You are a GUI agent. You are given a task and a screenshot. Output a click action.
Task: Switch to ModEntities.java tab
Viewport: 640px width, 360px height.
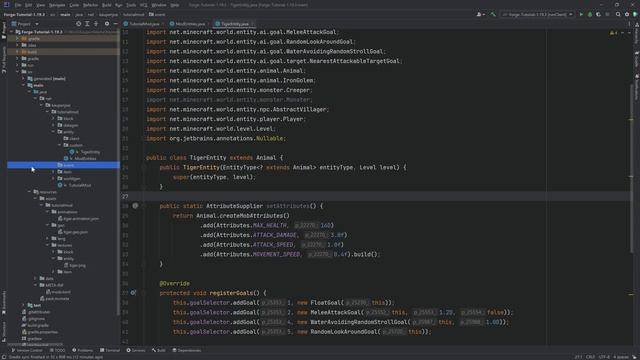[x=190, y=24]
